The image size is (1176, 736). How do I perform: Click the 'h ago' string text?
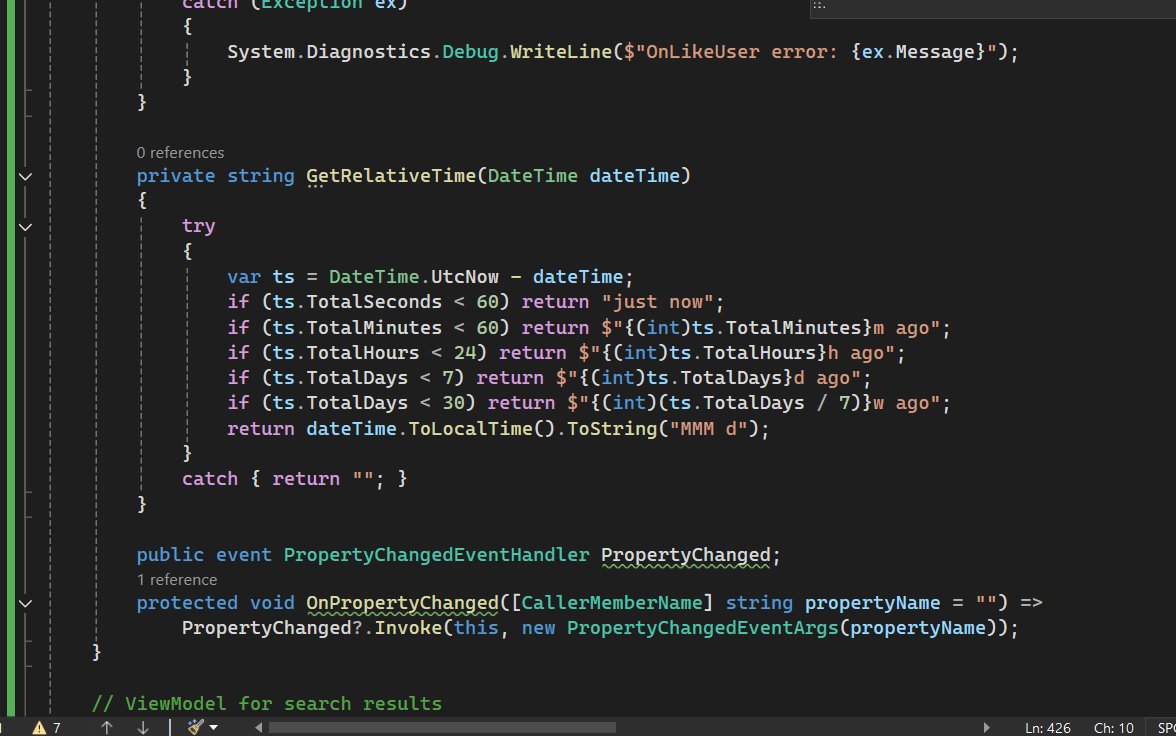856,353
